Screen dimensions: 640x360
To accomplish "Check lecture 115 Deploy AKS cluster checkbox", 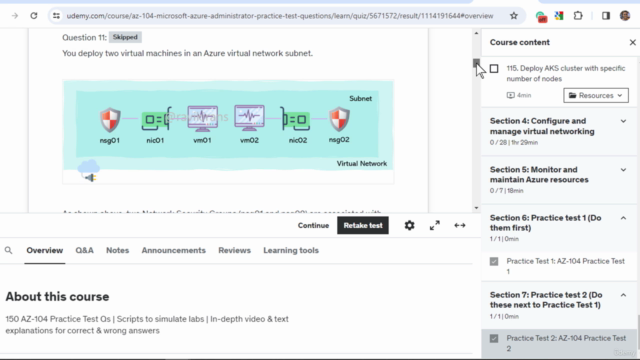I will click(x=494, y=69).
